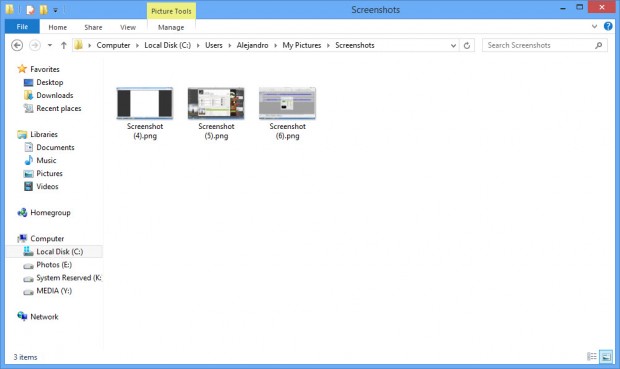Screen dimensions: 620x369
Task: Click the Recent places icon
Action: tap(28, 108)
